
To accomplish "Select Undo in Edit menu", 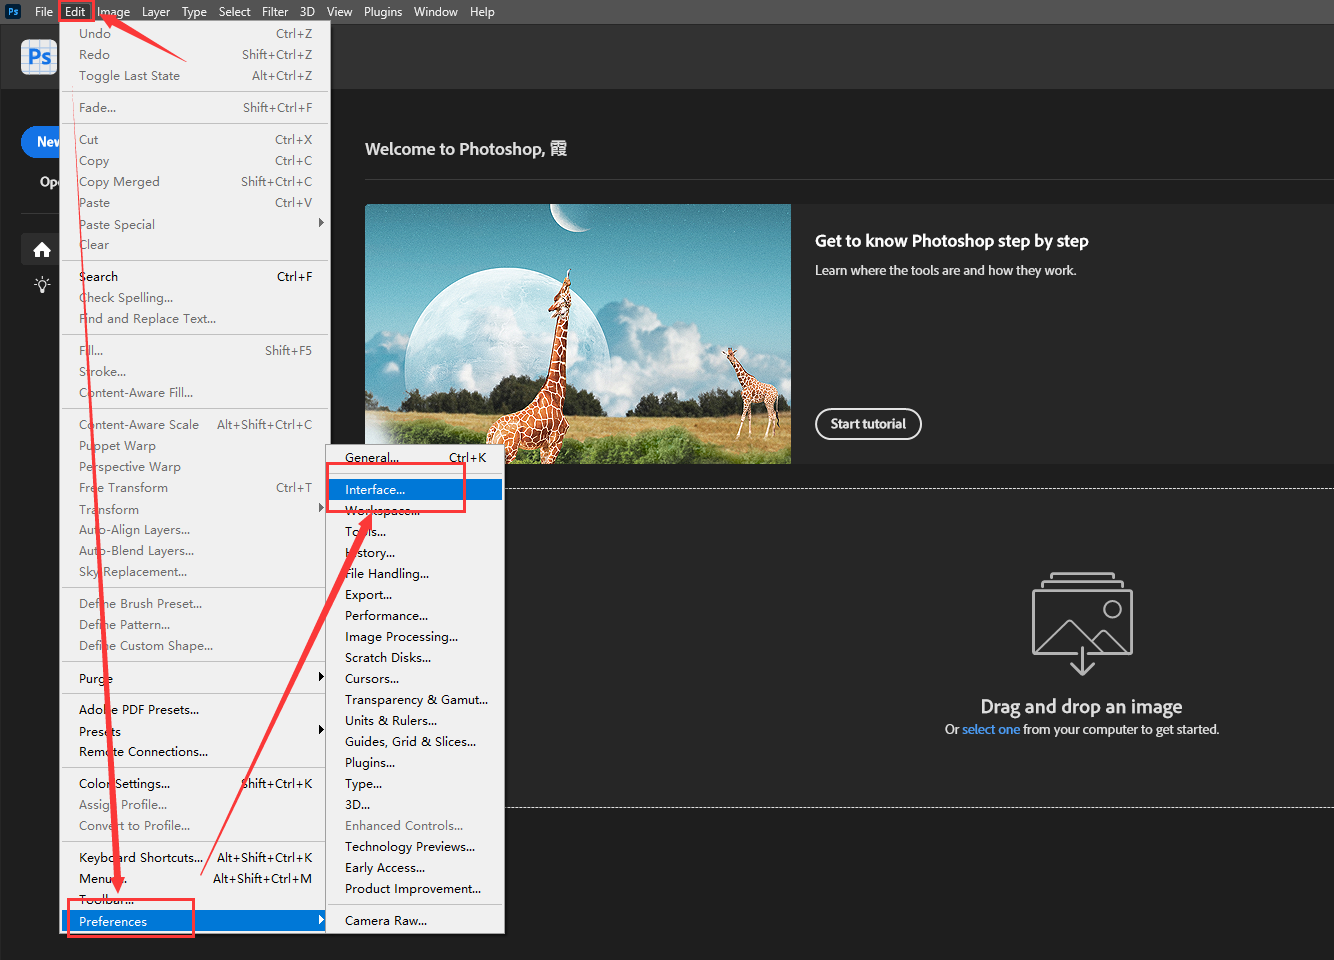I will click(x=196, y=34).
